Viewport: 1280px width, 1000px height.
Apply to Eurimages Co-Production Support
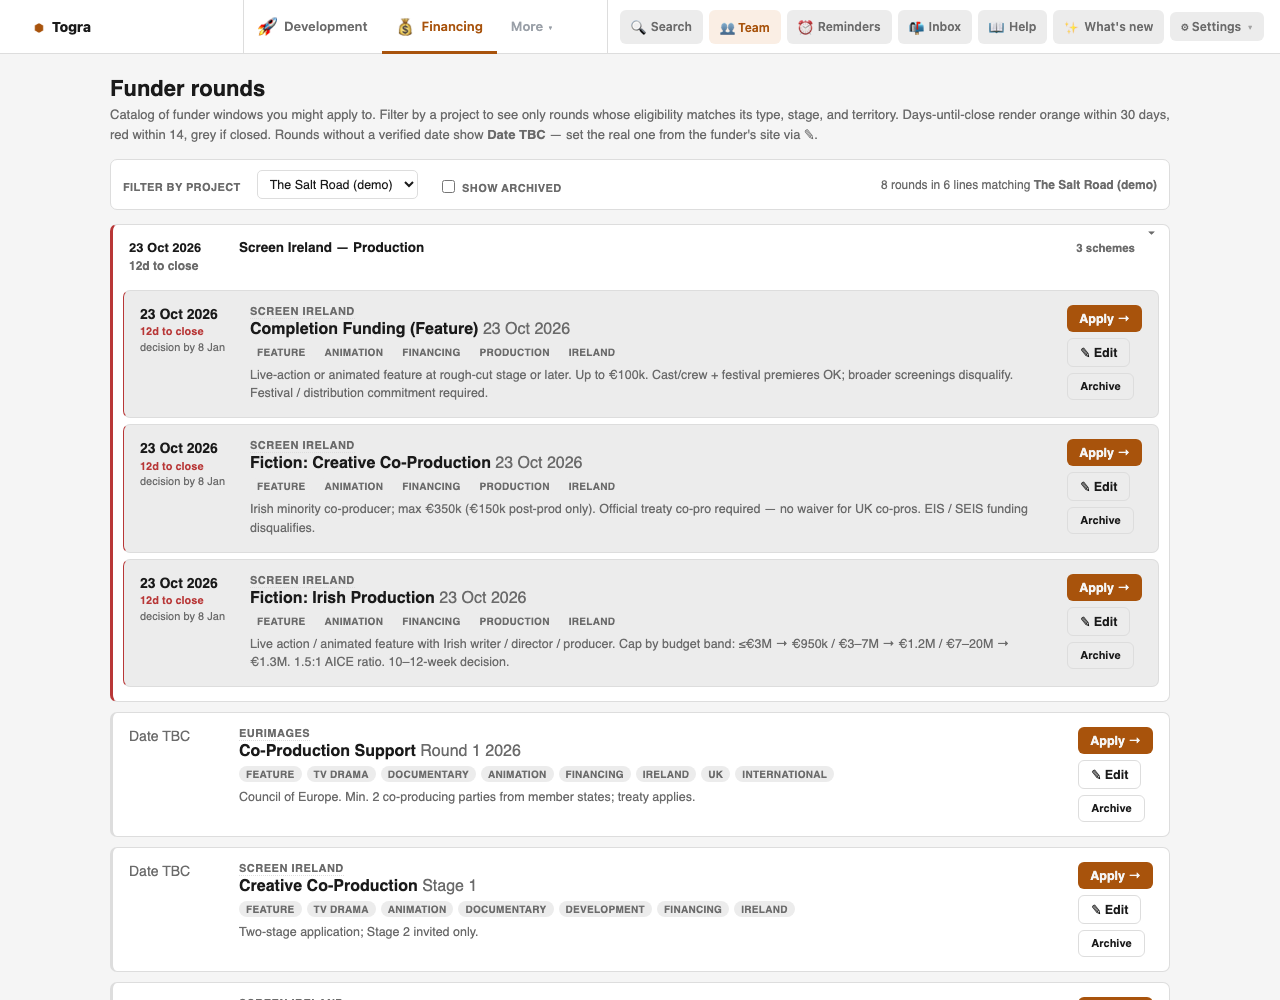click(1115, 741)
